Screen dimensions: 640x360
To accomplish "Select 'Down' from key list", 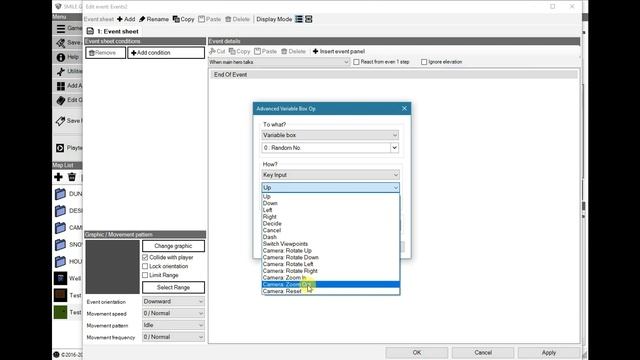I will pos(331,203).
